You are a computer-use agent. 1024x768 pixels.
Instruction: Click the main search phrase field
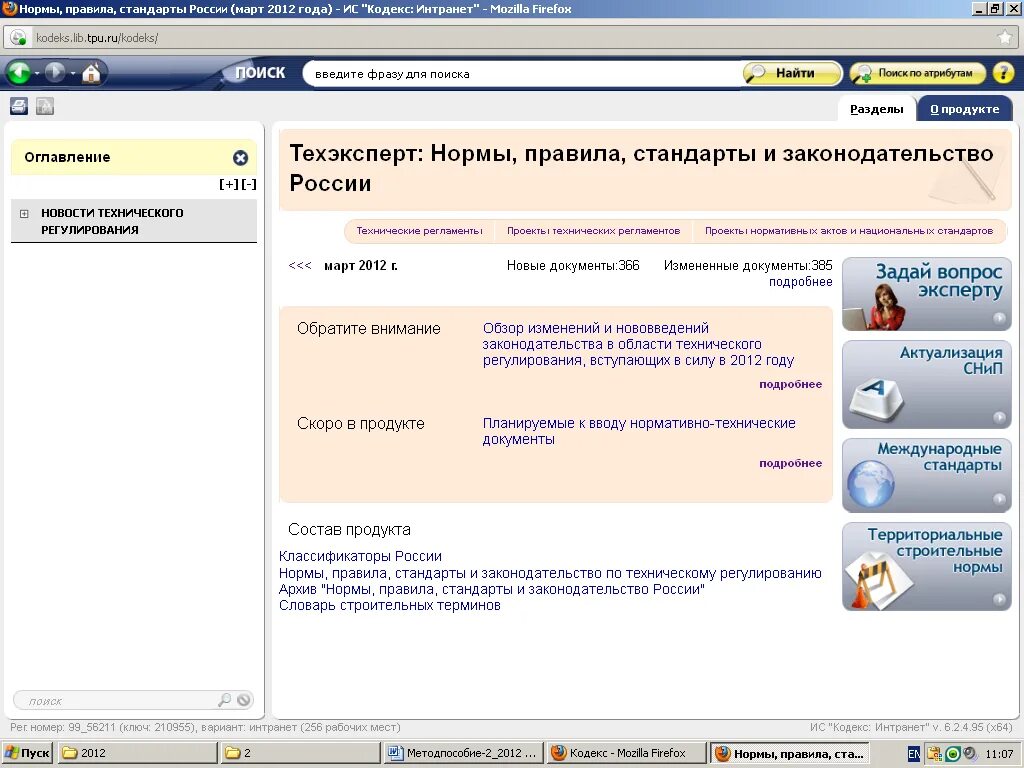coord(522,74)
